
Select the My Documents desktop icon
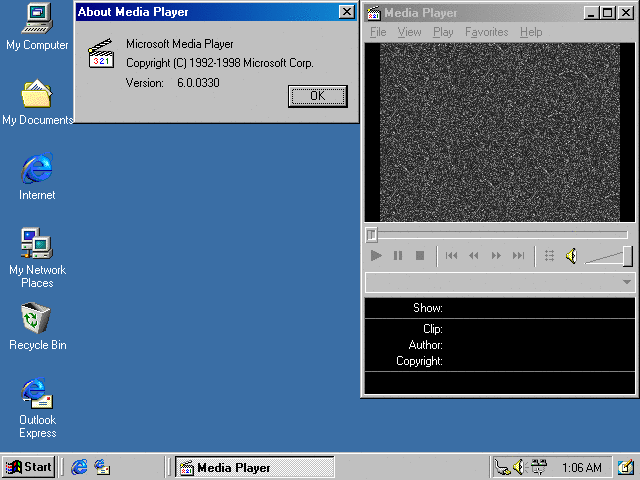(37, 102)
